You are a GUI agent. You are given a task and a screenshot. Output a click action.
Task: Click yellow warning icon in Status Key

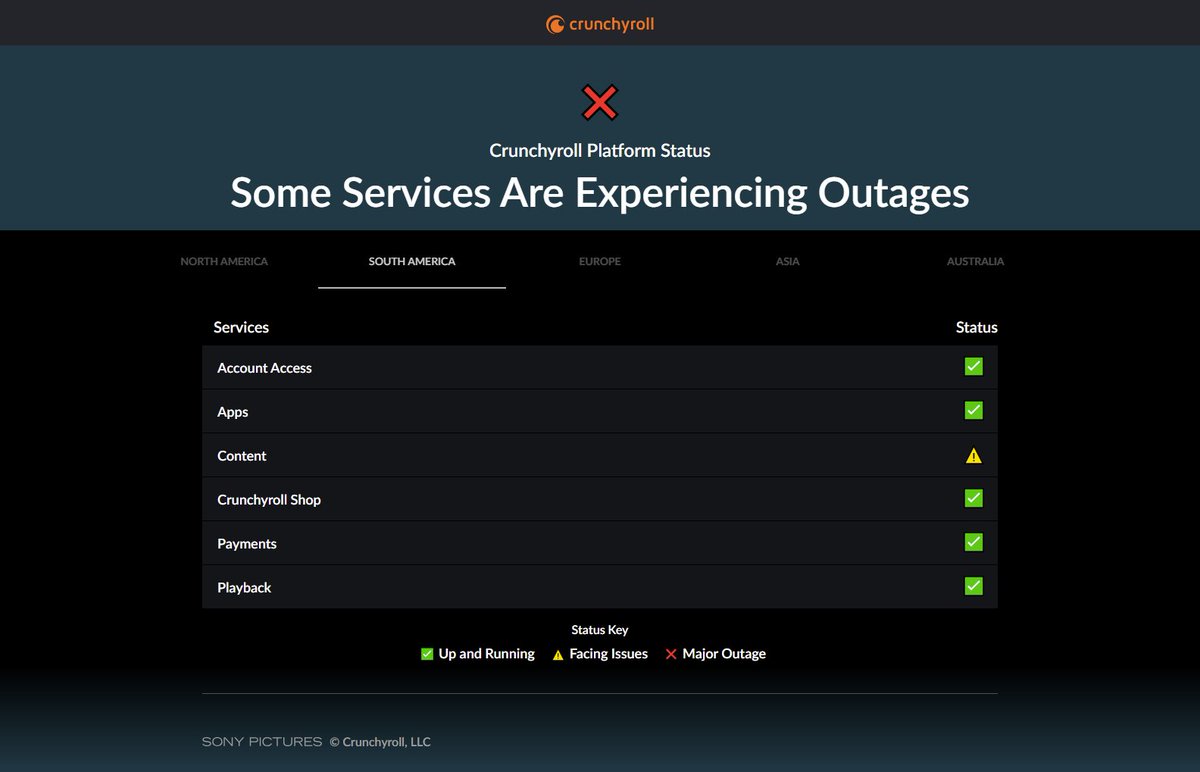click(x=558, y=654)
